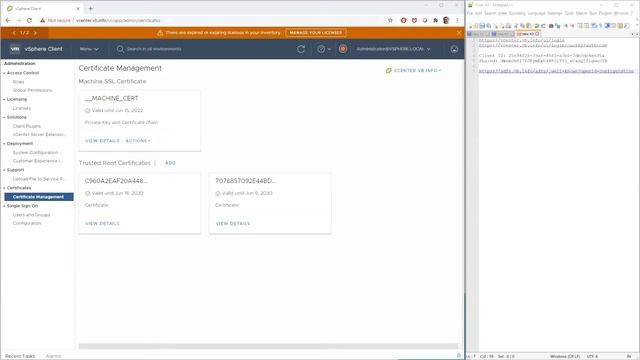Screen dimensions: 640x360
Task: Open Chrome three-dot menu
Action: (457, 20)
